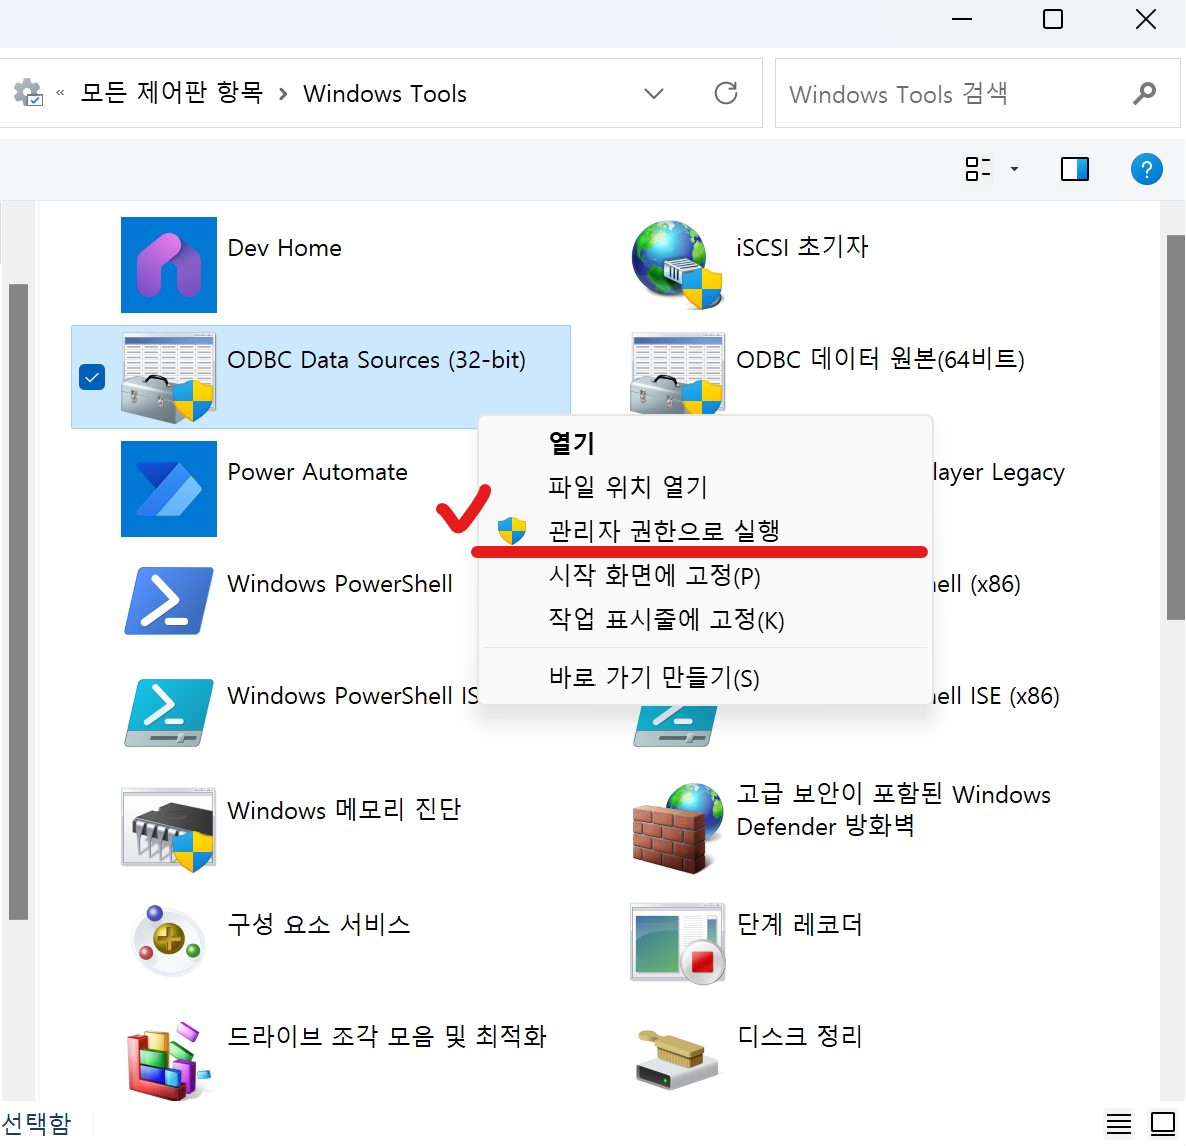Switch to details view in status bar
This screenshot has width=1186, height=1146.
[1119, 1124]
